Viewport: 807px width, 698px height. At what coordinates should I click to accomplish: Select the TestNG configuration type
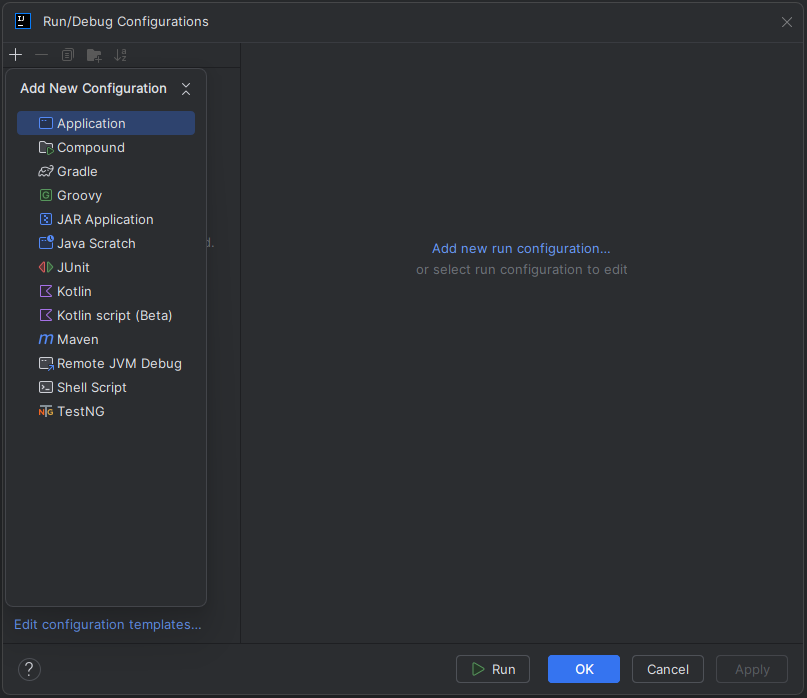coord(80,411)
